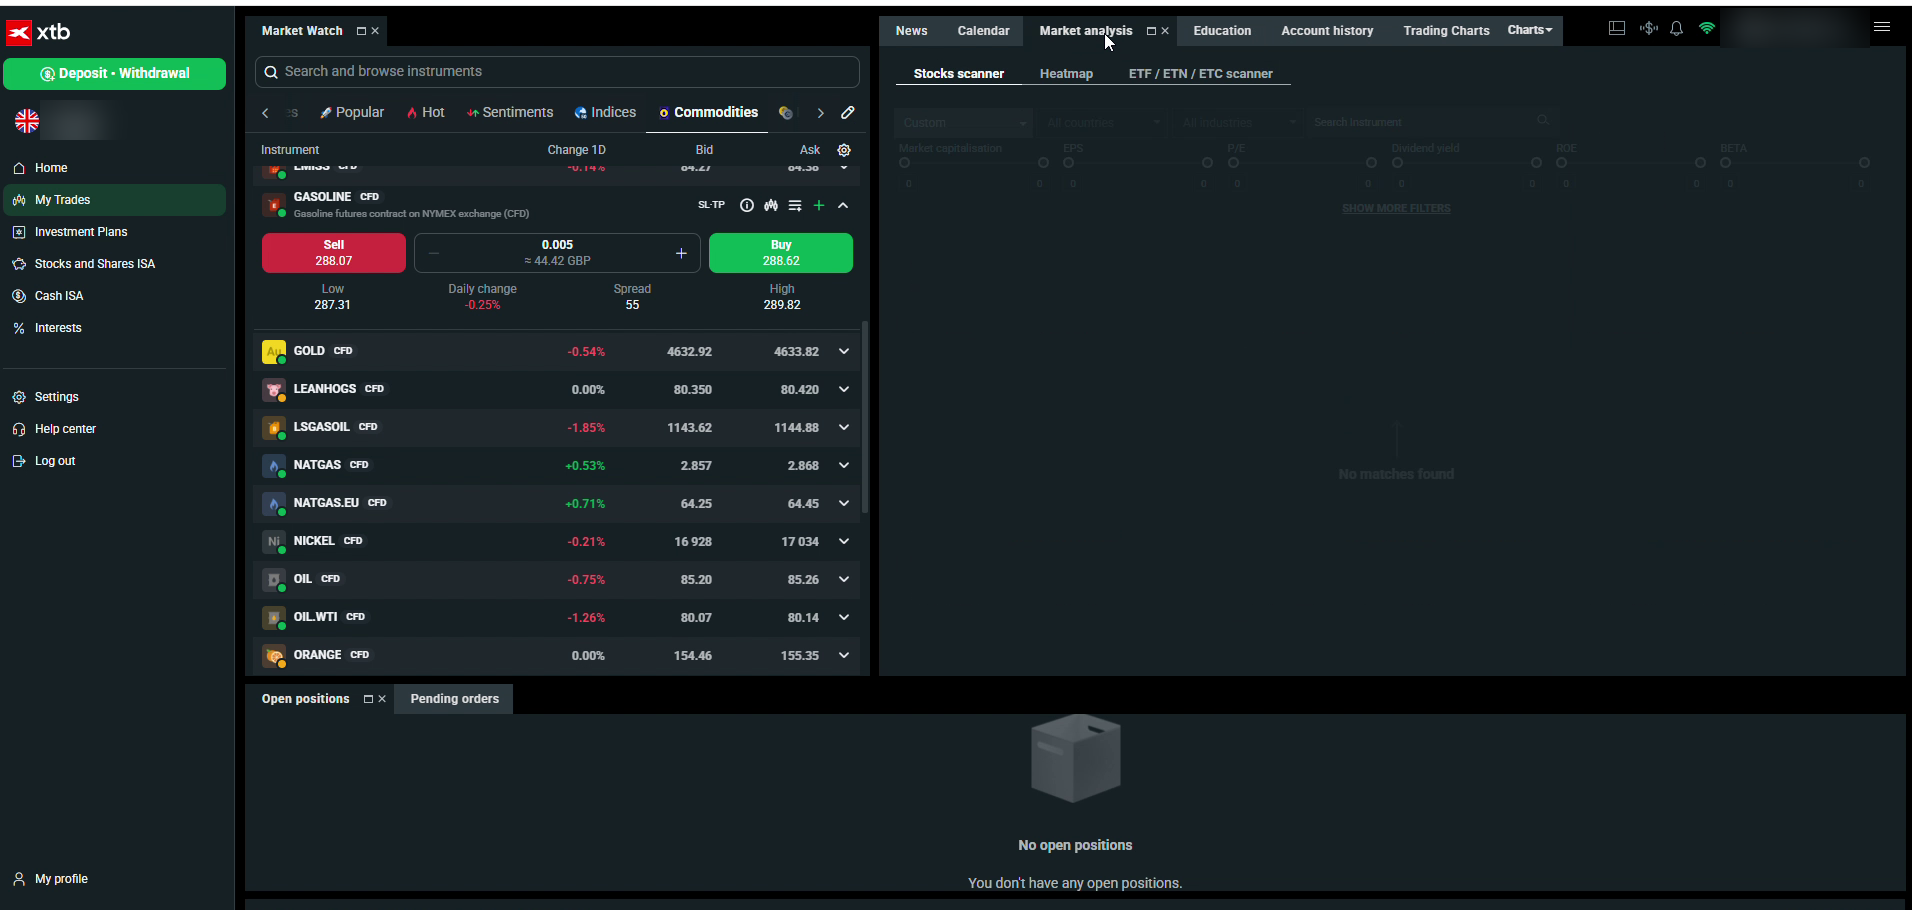Click SHOW MORE FILTERS link

coord(1396,209)
